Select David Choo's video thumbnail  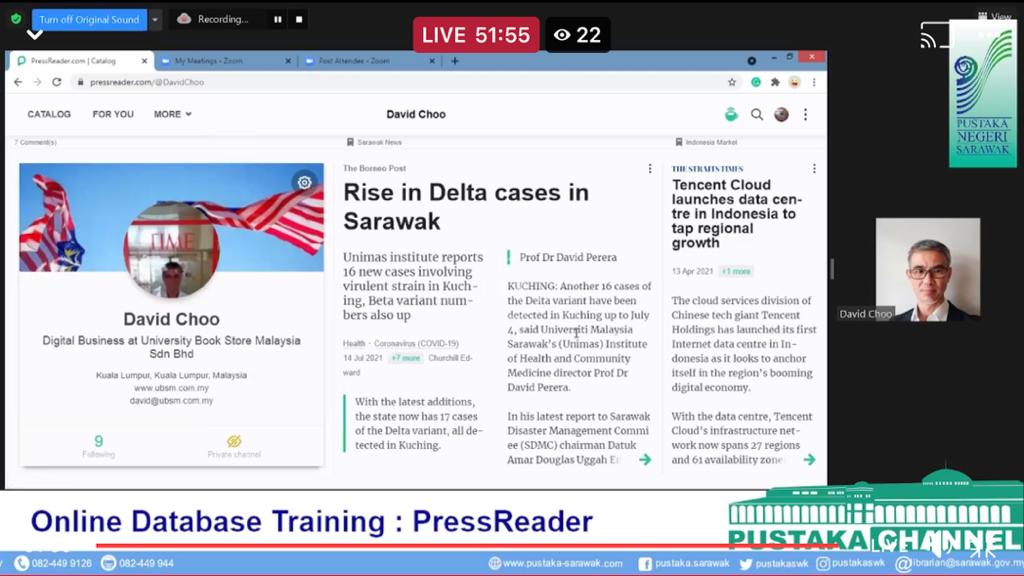click(x=927, y=269)
